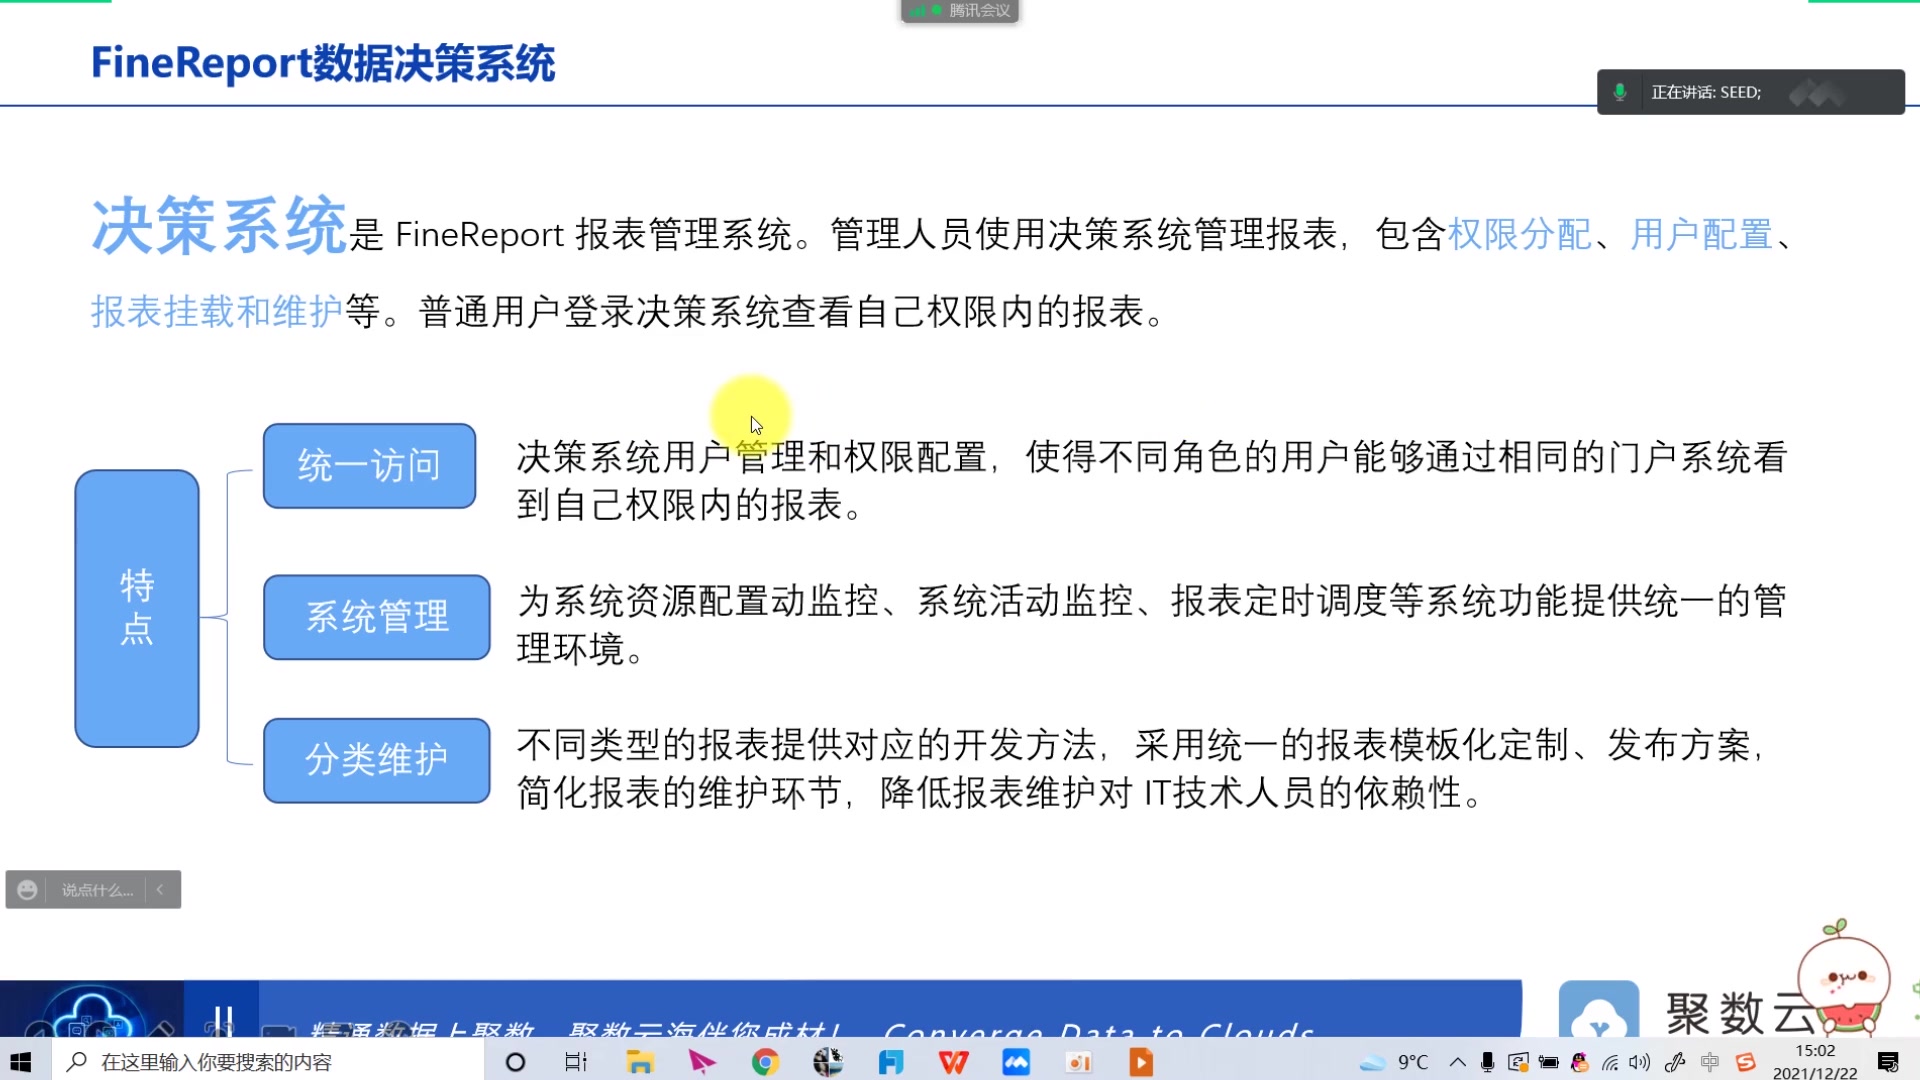Click the watermelon cartoon mascot

[1845, 977]
